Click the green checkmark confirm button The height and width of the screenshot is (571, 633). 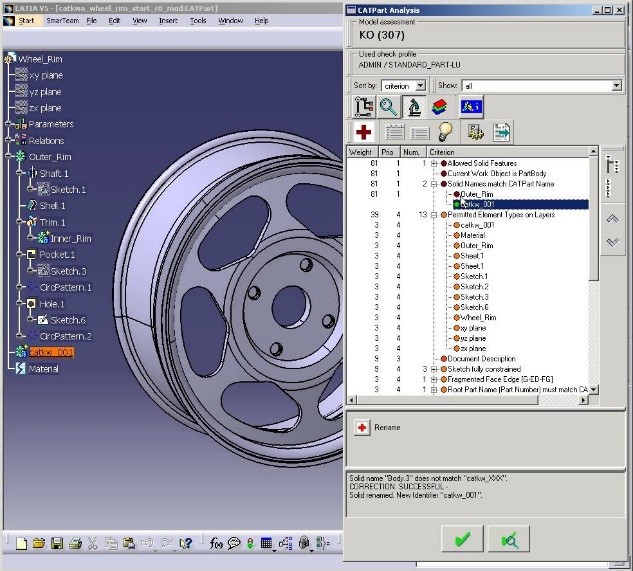pos(462,539)
